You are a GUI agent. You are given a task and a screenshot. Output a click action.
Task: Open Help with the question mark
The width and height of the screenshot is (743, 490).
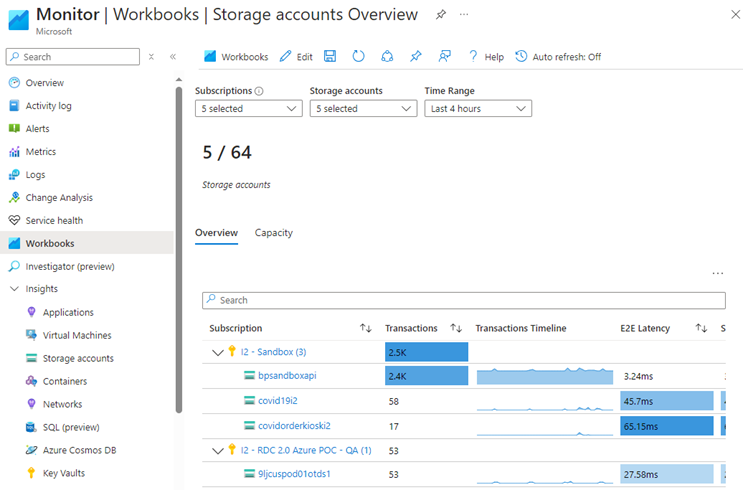(486, 57)
